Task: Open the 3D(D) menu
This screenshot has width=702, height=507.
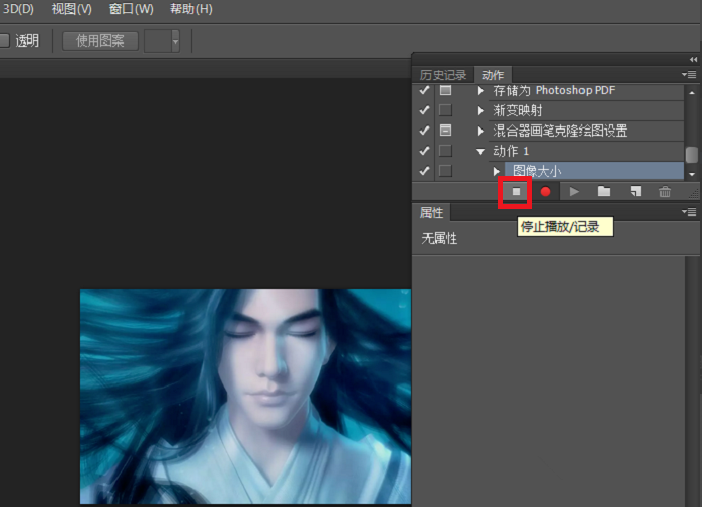Action: coord(18,9)
